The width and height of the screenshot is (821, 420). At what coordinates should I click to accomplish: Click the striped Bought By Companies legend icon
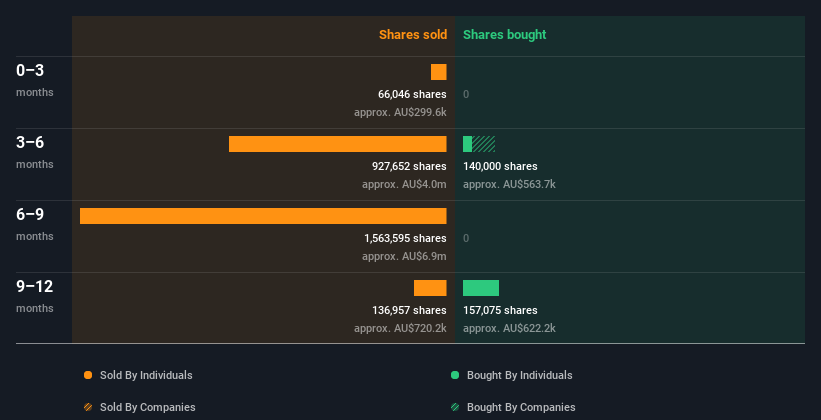(x=455, y=407)
